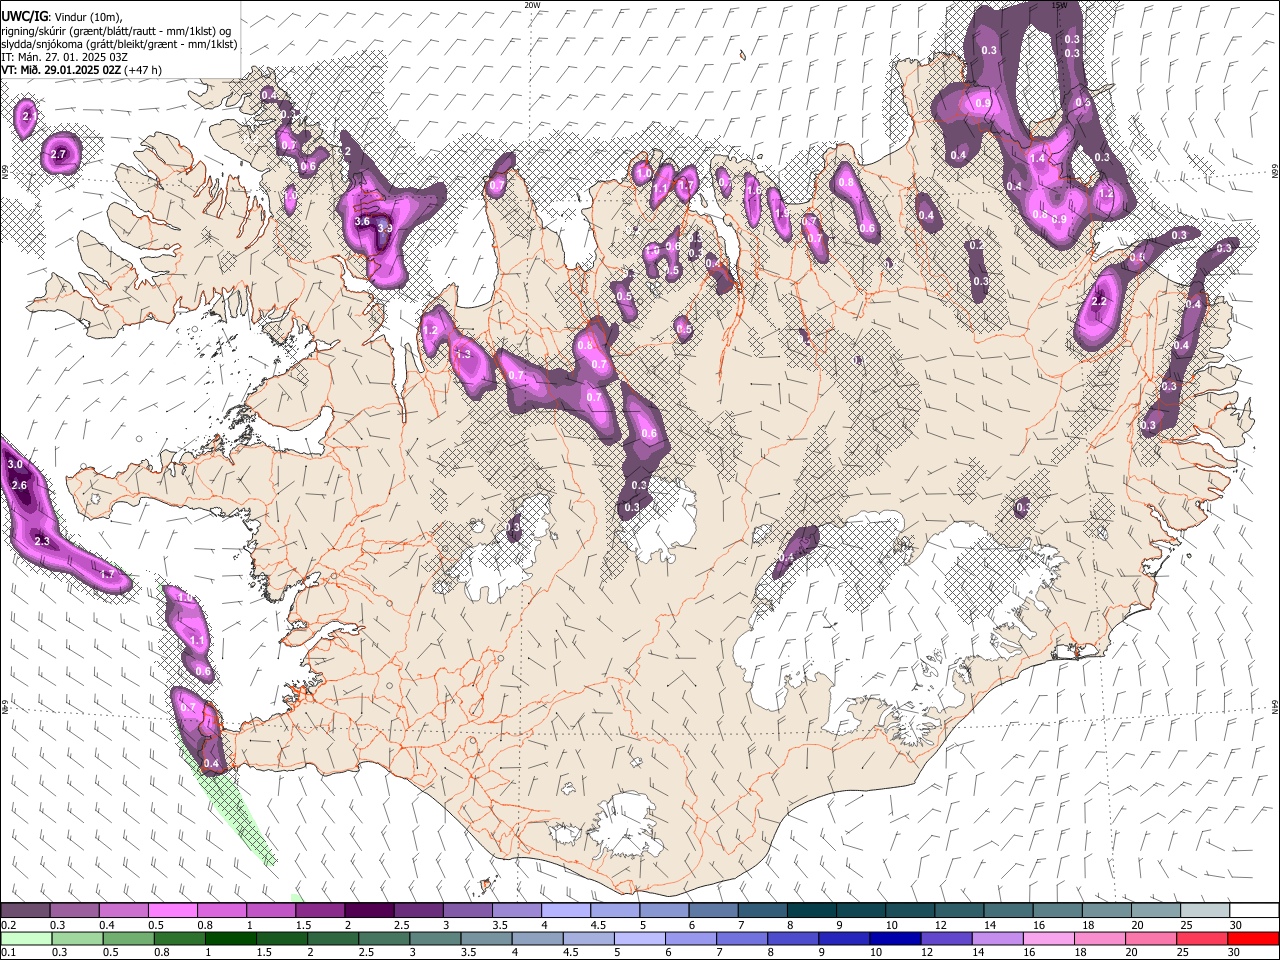Click the IT: Mán. 27. 01. 2025 03Z line
The image size is (1280, 960).
[64, 57]
